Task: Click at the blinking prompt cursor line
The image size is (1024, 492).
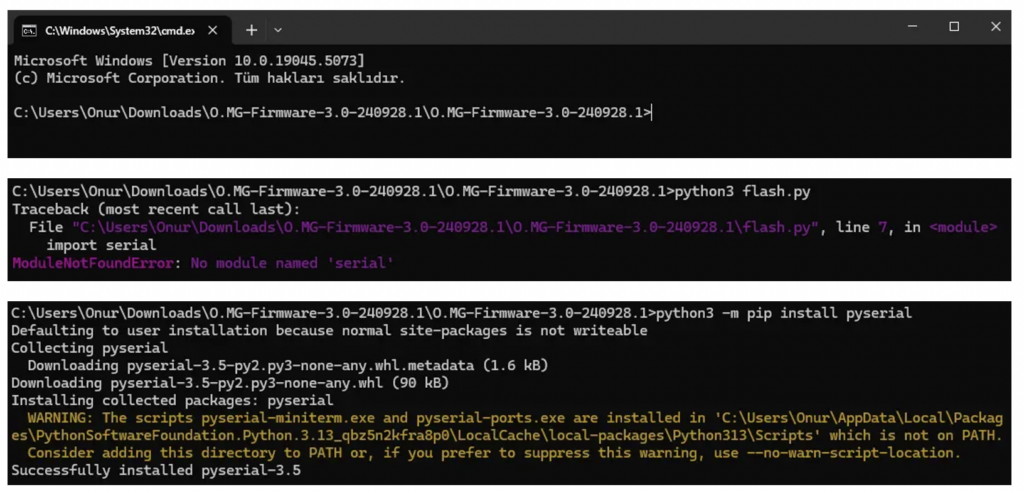Action: tap(332, 112)
